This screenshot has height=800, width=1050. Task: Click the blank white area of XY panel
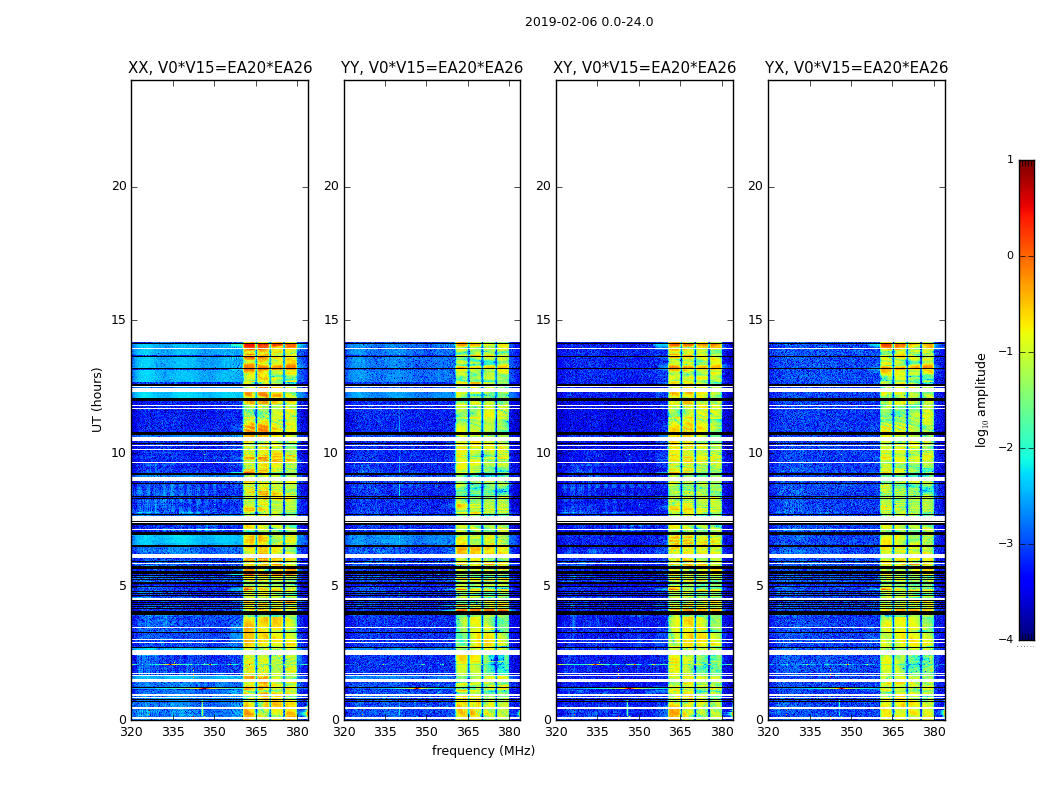point(644,211)
